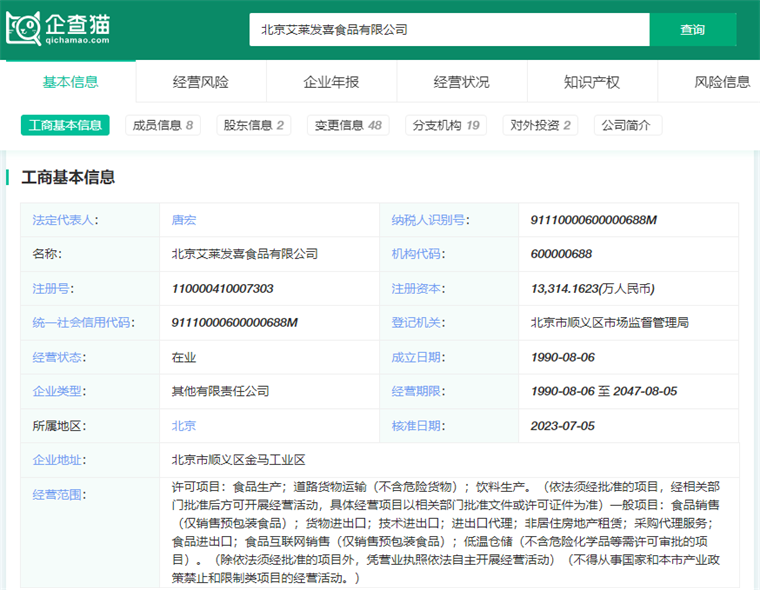This screenshot has width=760, height=590.
Task: Click legal representative link 唐宏
Action: (x=184, y=220)
